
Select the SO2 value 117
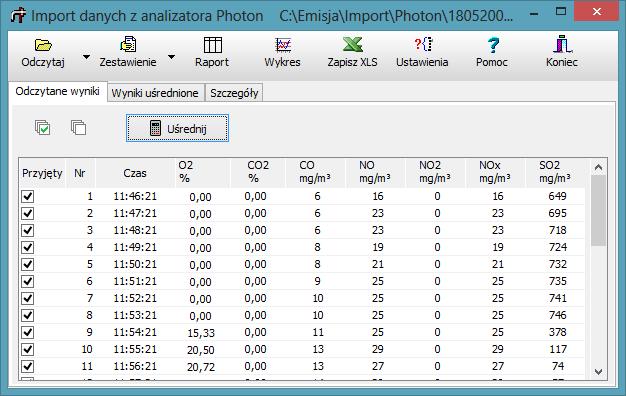point(558,349)
